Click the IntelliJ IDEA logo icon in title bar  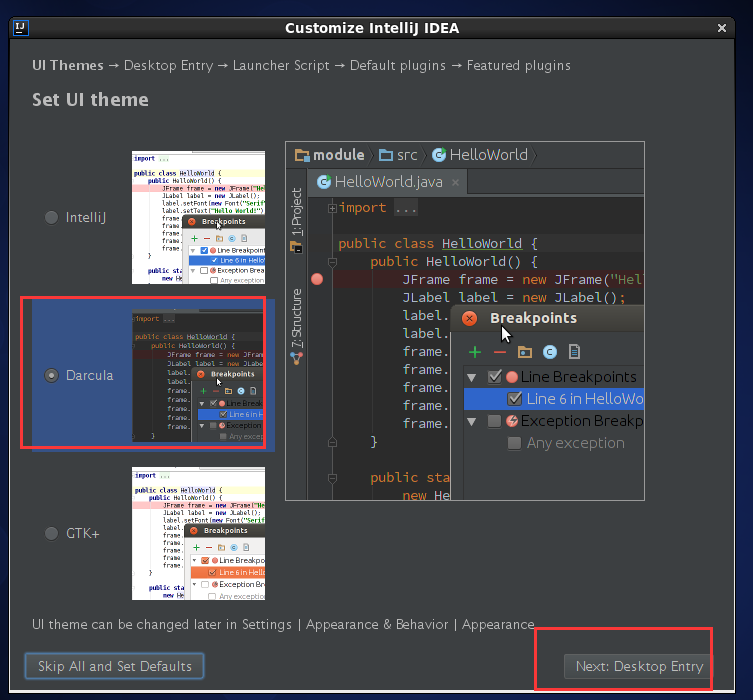point(21,28)
